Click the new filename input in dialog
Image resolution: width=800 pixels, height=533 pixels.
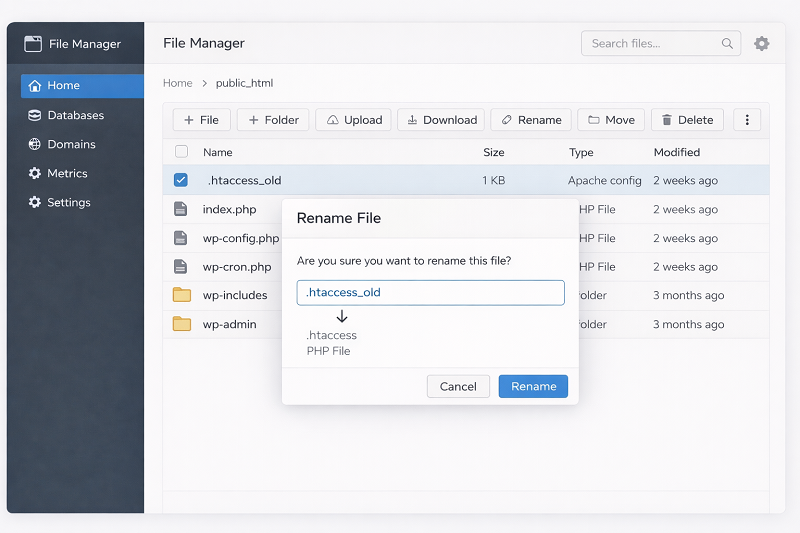point(431,293)
